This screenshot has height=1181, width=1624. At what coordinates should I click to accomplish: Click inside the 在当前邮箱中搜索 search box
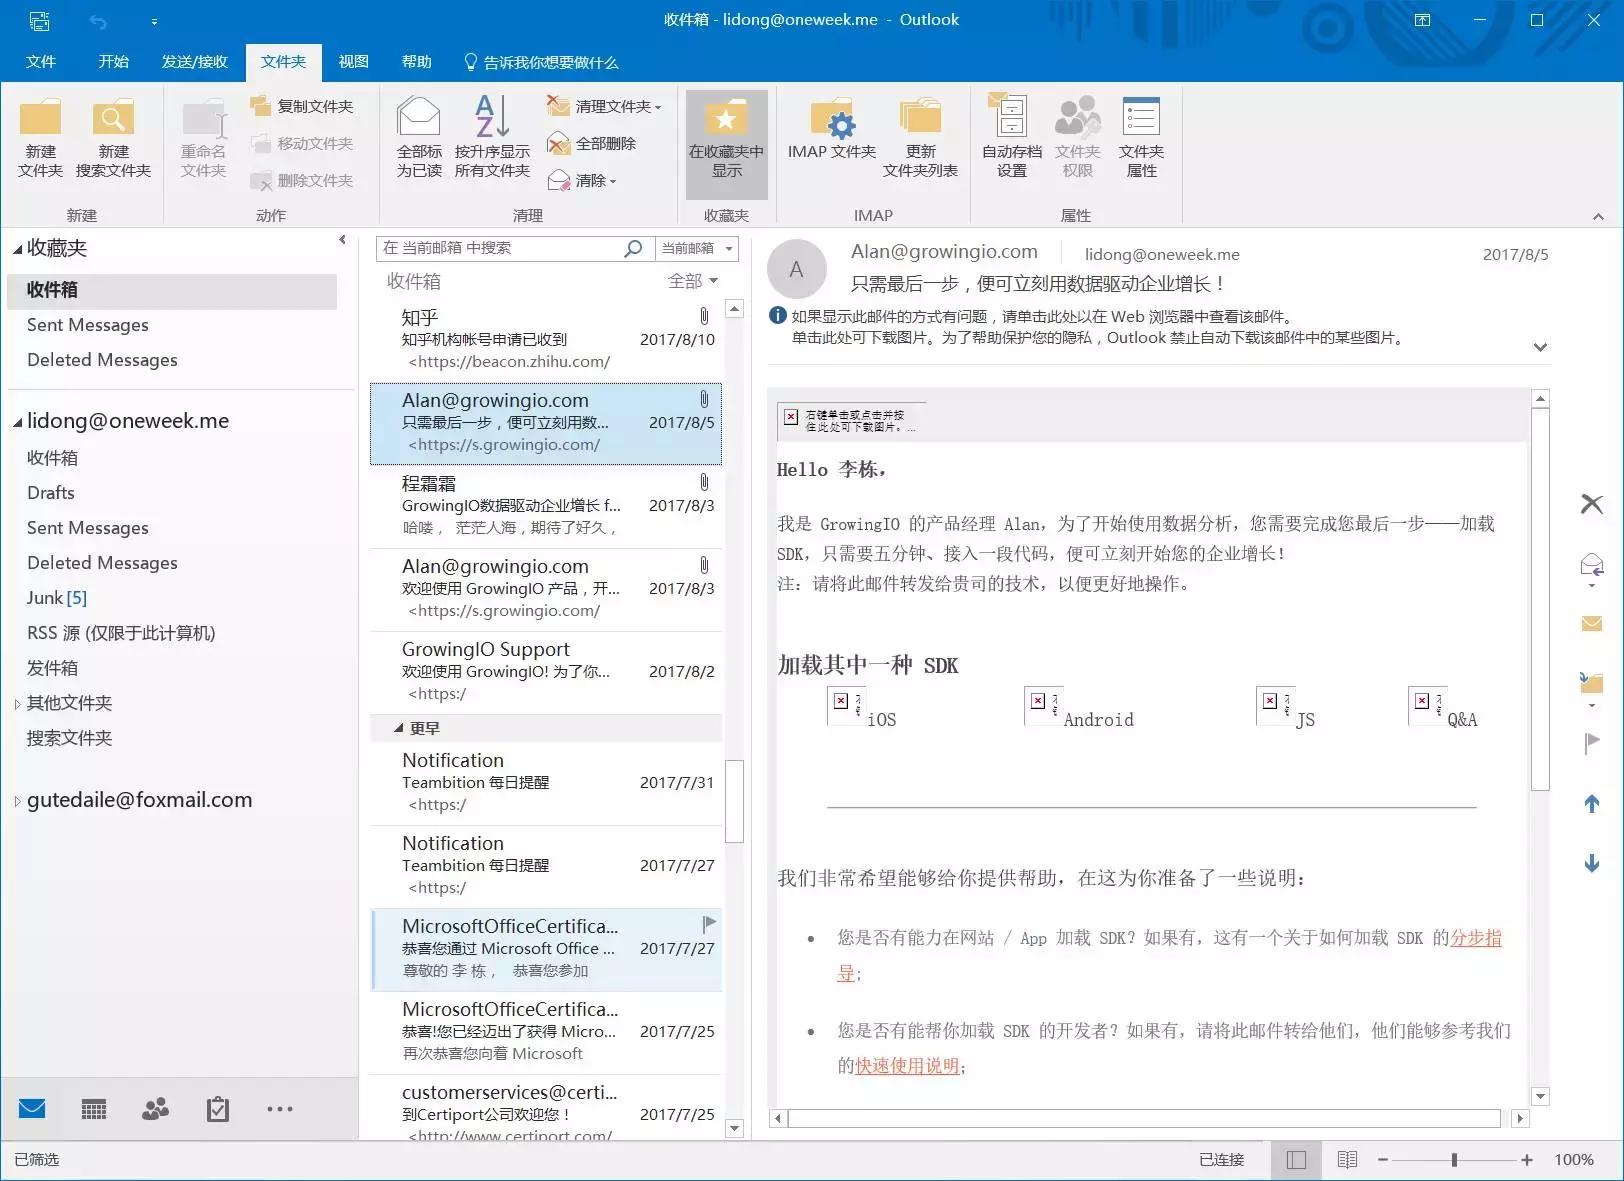pos(500,248)
